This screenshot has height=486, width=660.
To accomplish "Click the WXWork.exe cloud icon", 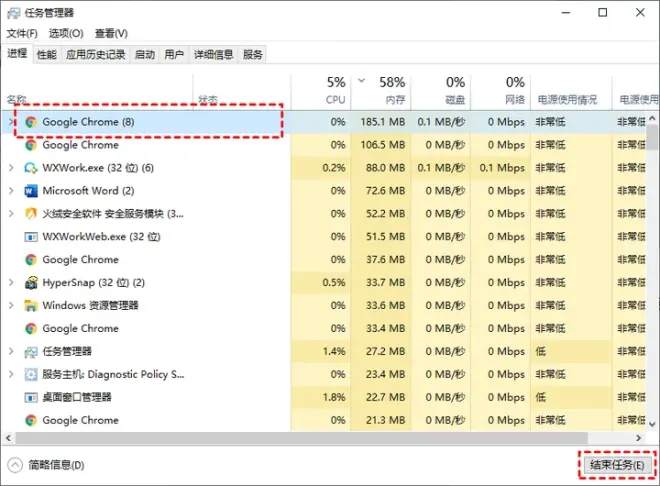I will click(x=31, y=168).
